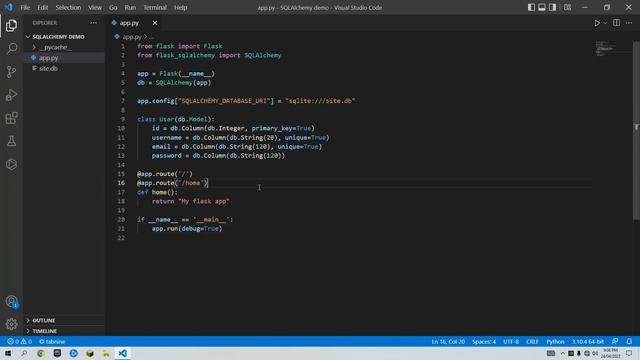The height and width of the screenshot is (360, 640).
Task: Open the Help menu
Action: pos(180,7)
